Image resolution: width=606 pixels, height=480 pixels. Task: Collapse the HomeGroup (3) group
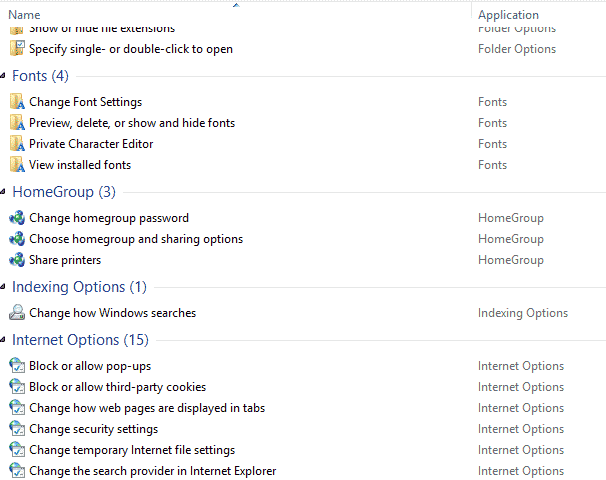tap(64, 192)
